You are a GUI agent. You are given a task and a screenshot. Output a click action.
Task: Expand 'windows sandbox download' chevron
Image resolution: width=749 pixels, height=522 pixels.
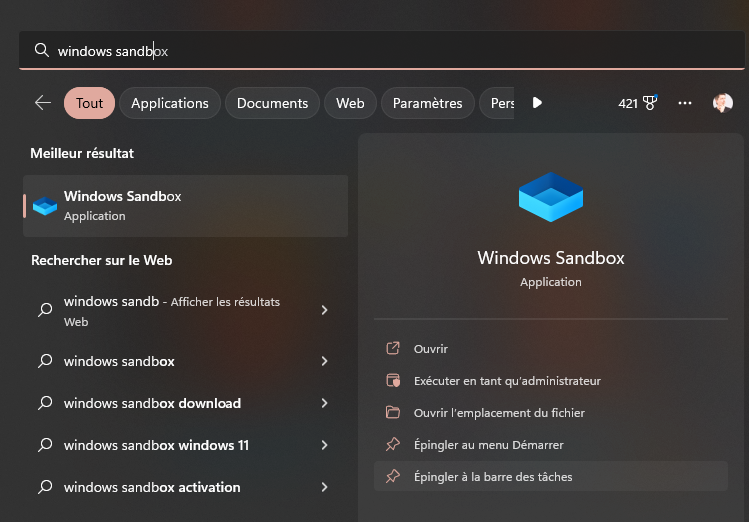pyautogui.click(x=324, y=403)
